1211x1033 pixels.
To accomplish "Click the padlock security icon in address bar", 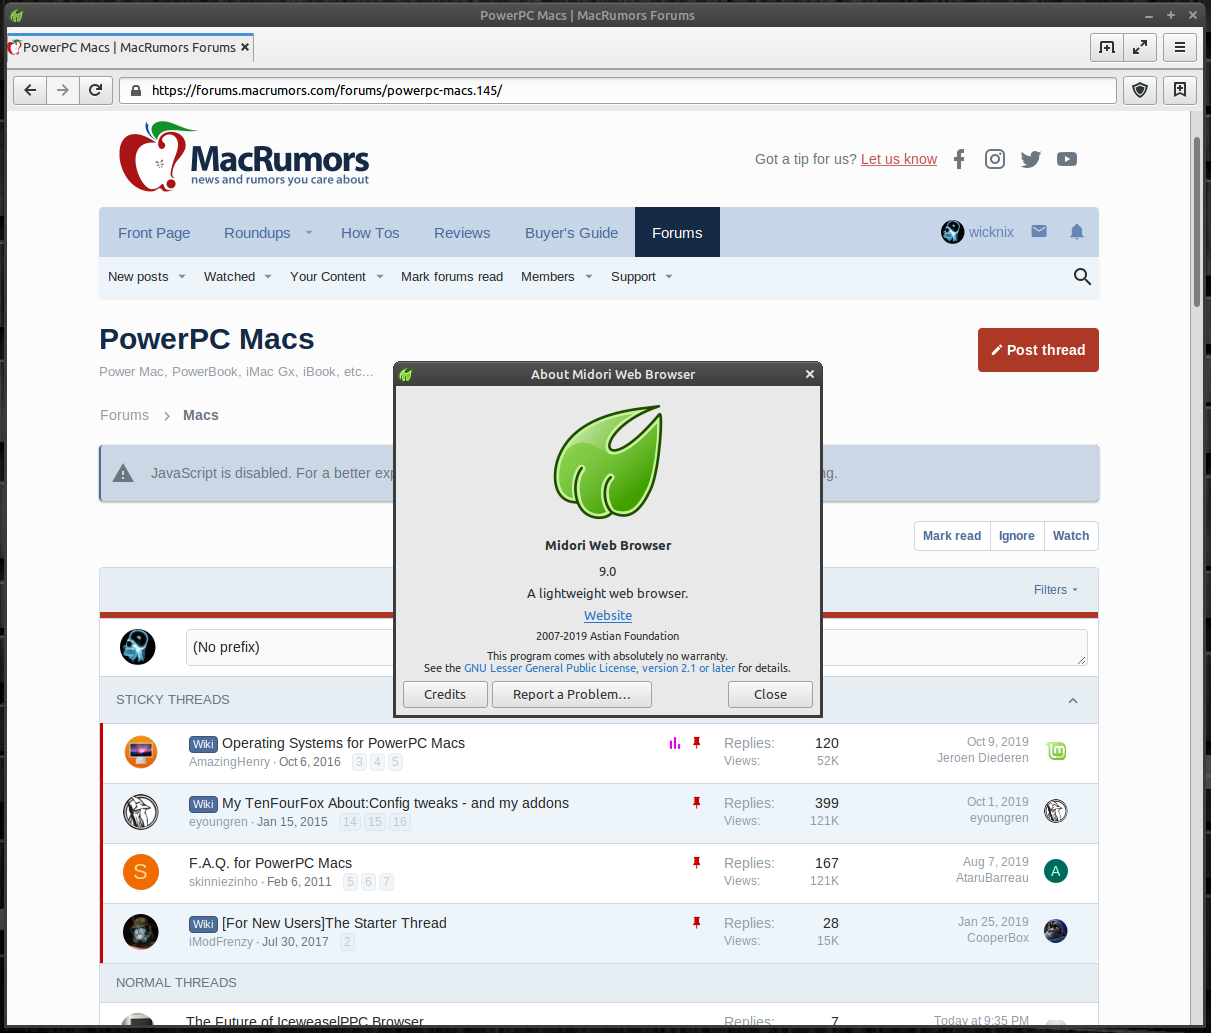I will pos(136,90).
